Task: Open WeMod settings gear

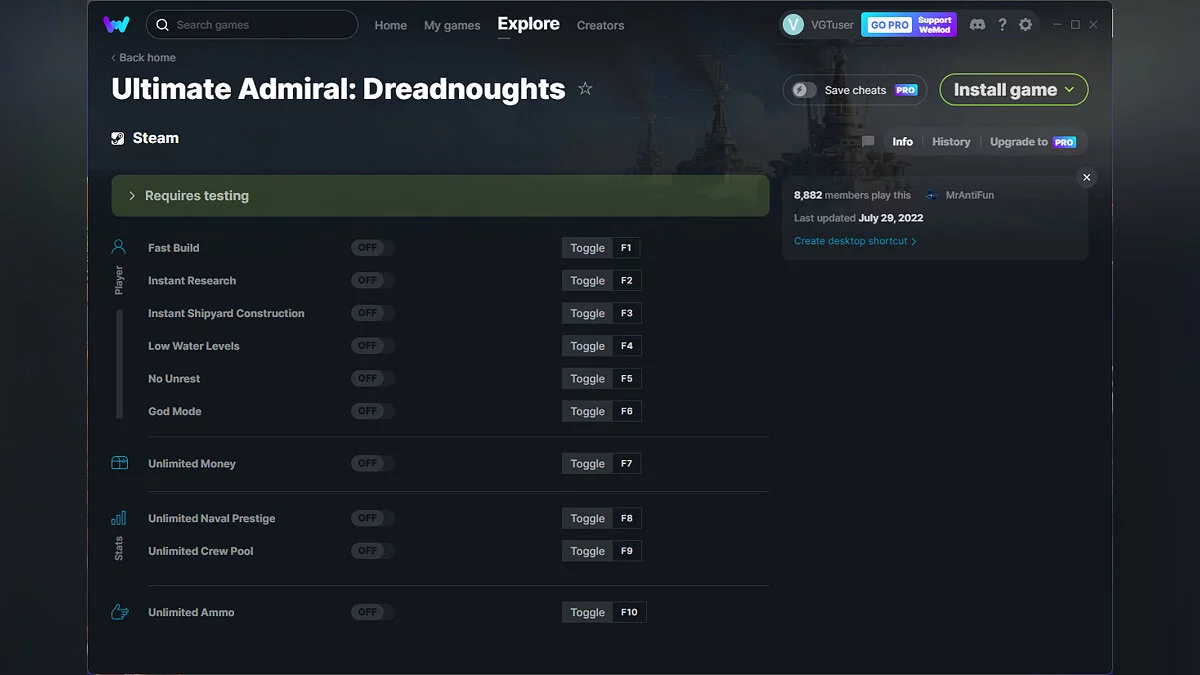Action: (1026, 24)
